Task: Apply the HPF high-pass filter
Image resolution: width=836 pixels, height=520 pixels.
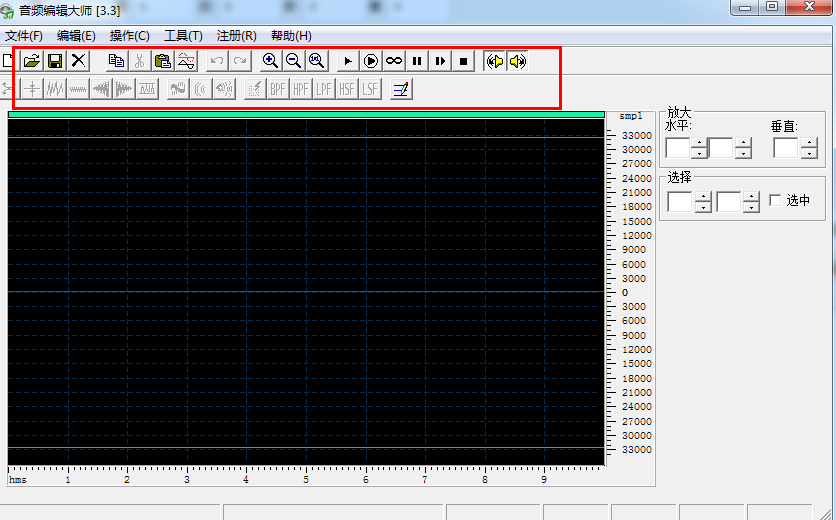Action: coord(301,89)
